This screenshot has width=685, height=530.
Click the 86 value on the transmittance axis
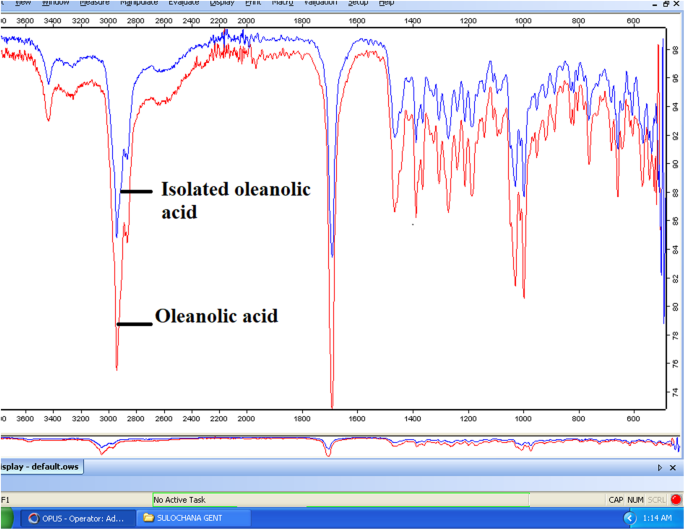coord(675,220)
